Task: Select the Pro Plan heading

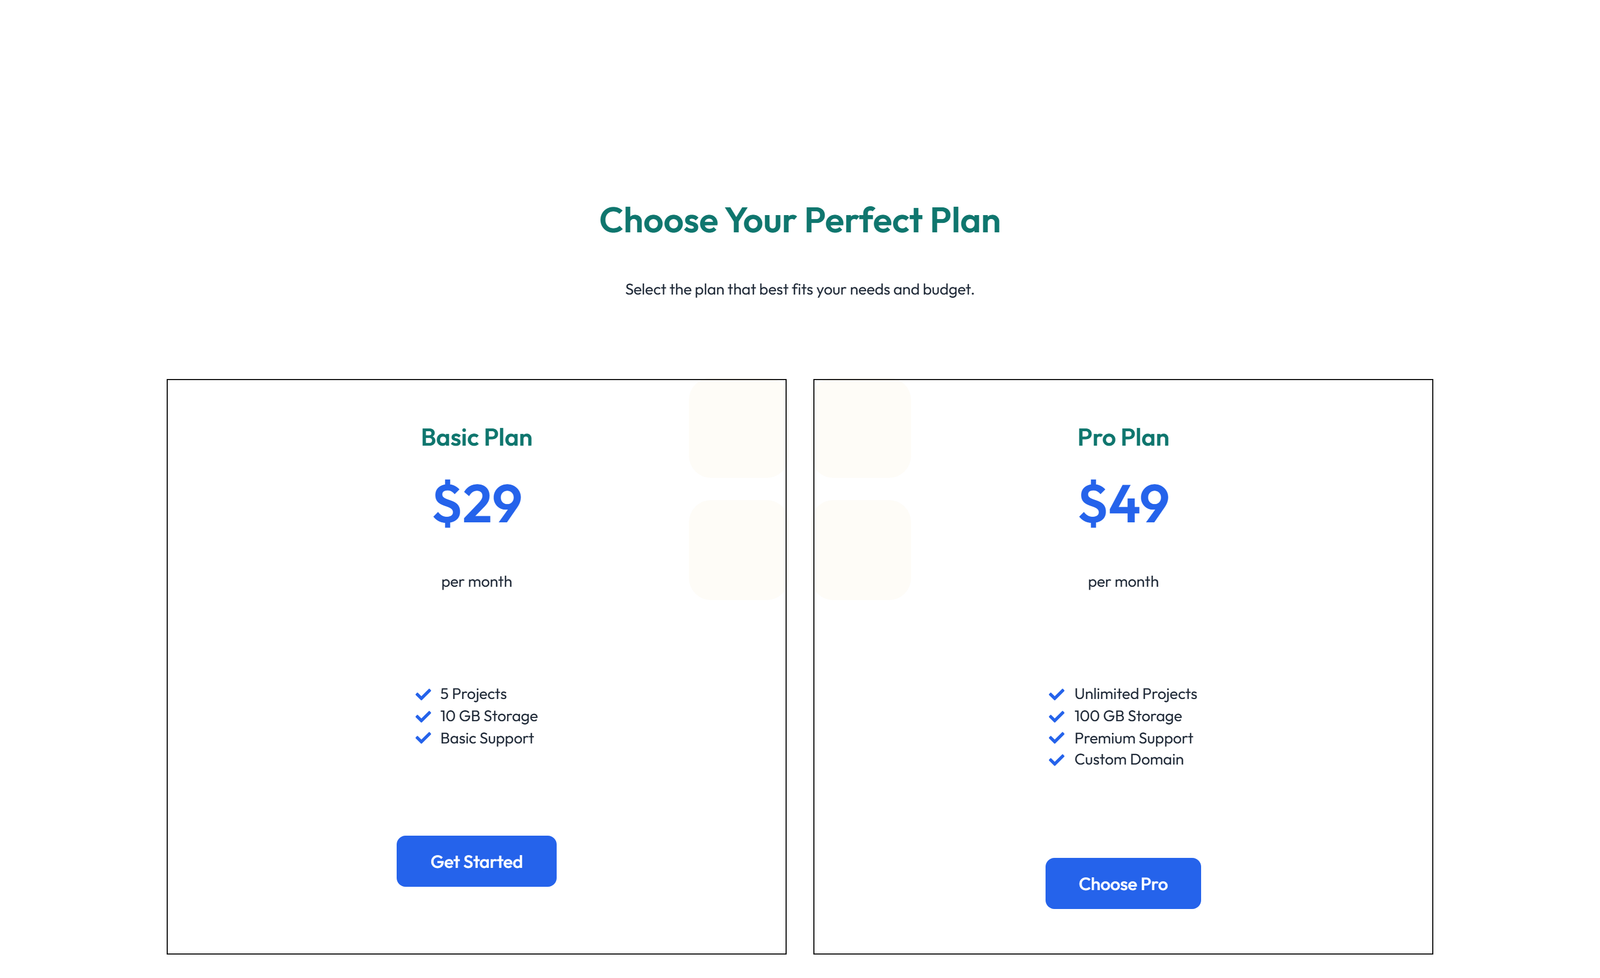Action: point(1123,437)
